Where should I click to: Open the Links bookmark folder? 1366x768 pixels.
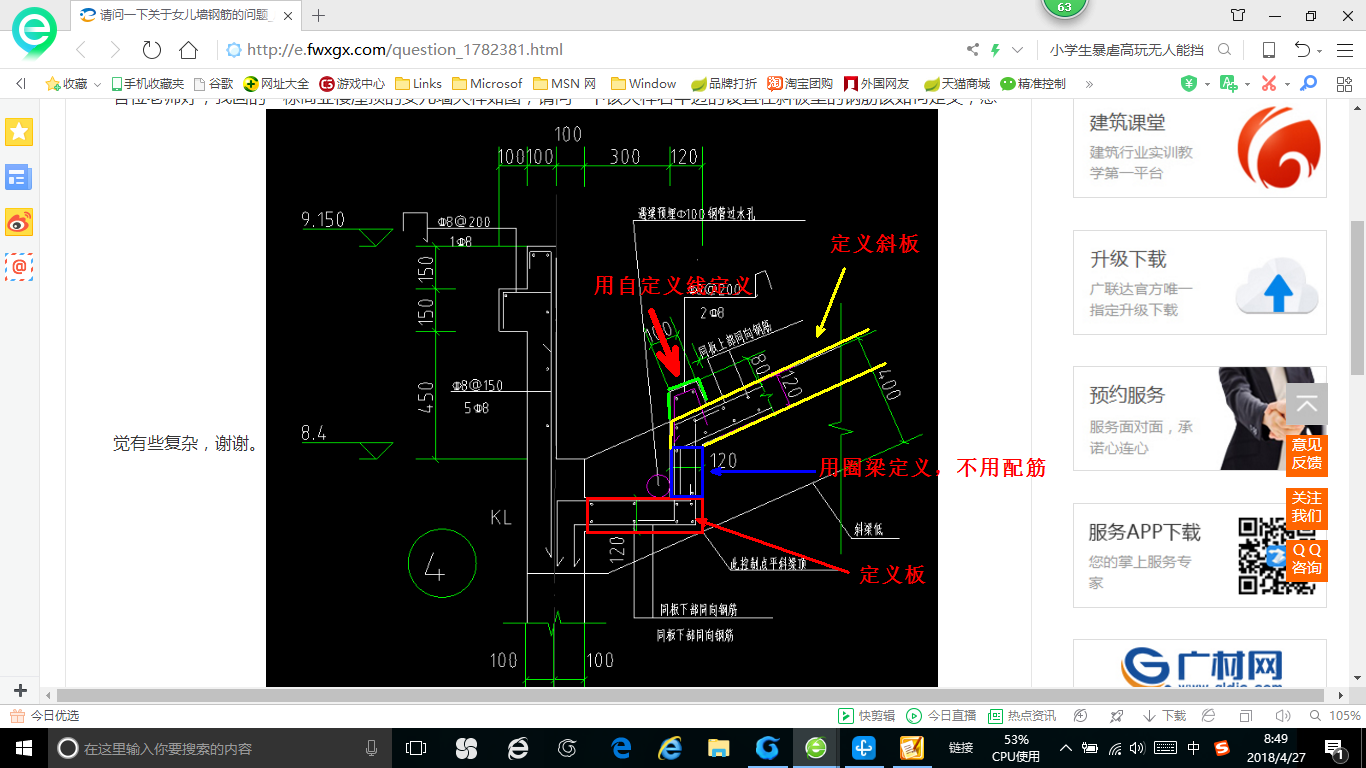(x=419, y=84)
